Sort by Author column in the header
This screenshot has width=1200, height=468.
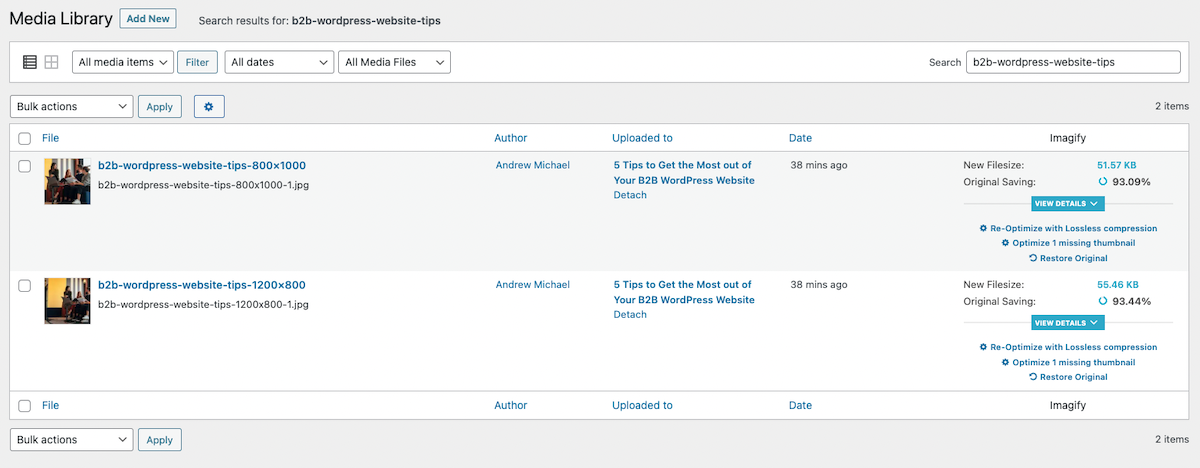click(x=510, y=138)
